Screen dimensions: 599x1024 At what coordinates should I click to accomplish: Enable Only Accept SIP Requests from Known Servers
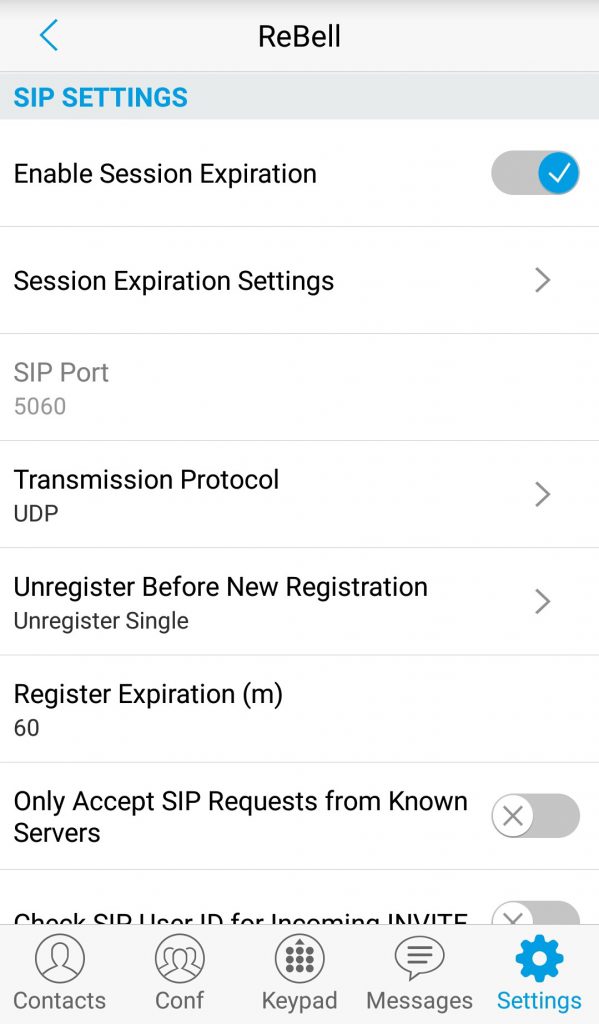click(535, 816)
